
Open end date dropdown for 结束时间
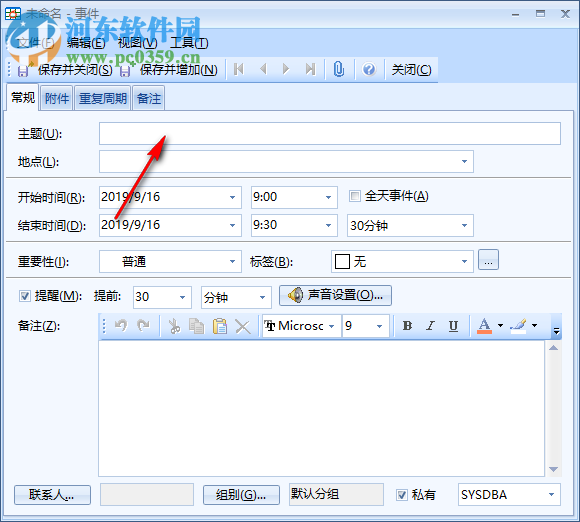232,225
